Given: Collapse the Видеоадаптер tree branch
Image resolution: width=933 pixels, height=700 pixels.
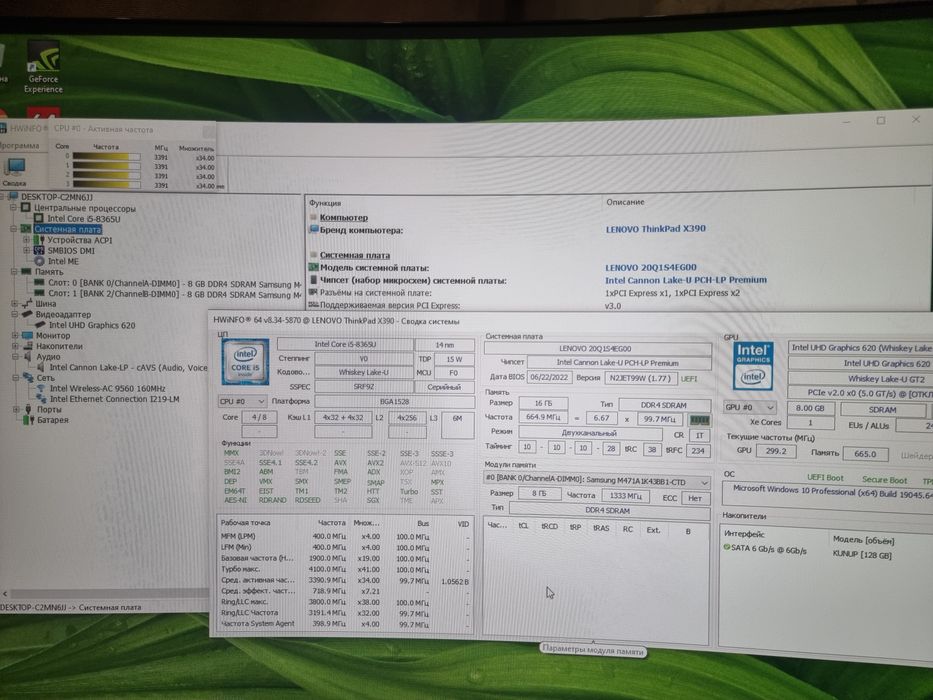Looking at the screenshot, I should coord(14,314).
